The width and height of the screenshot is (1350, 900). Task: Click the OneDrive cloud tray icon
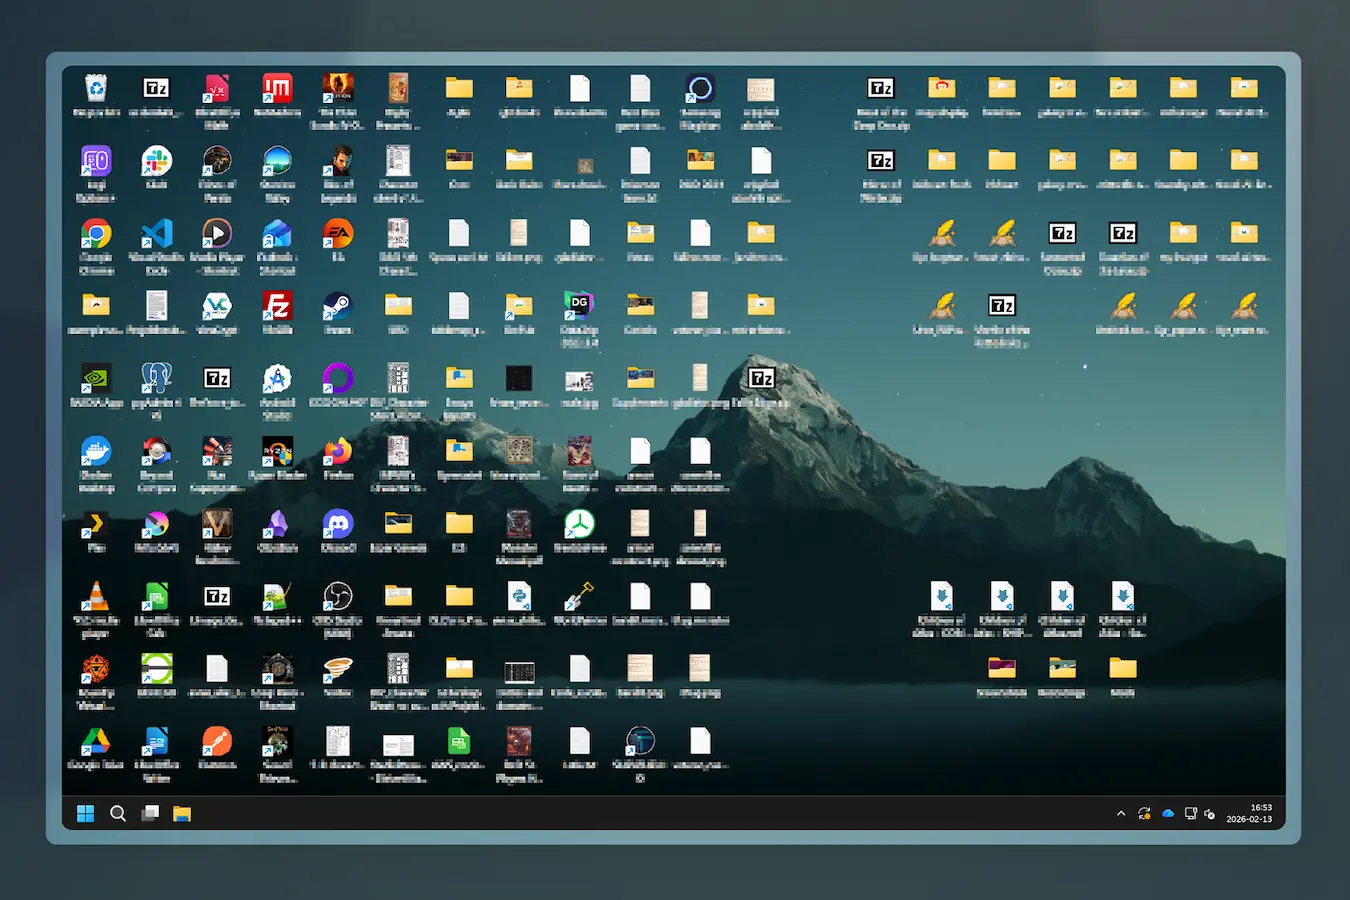pos(1168,814)
